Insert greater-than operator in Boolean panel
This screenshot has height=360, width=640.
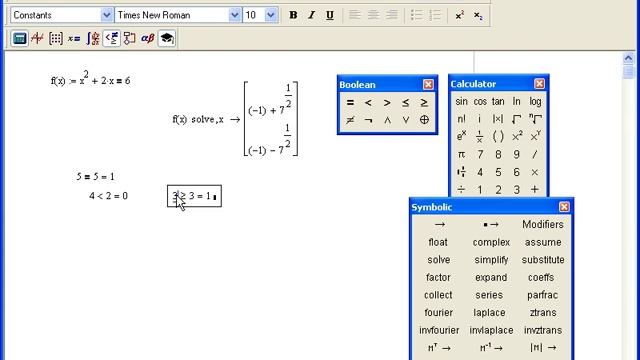(x=387, y=102)
